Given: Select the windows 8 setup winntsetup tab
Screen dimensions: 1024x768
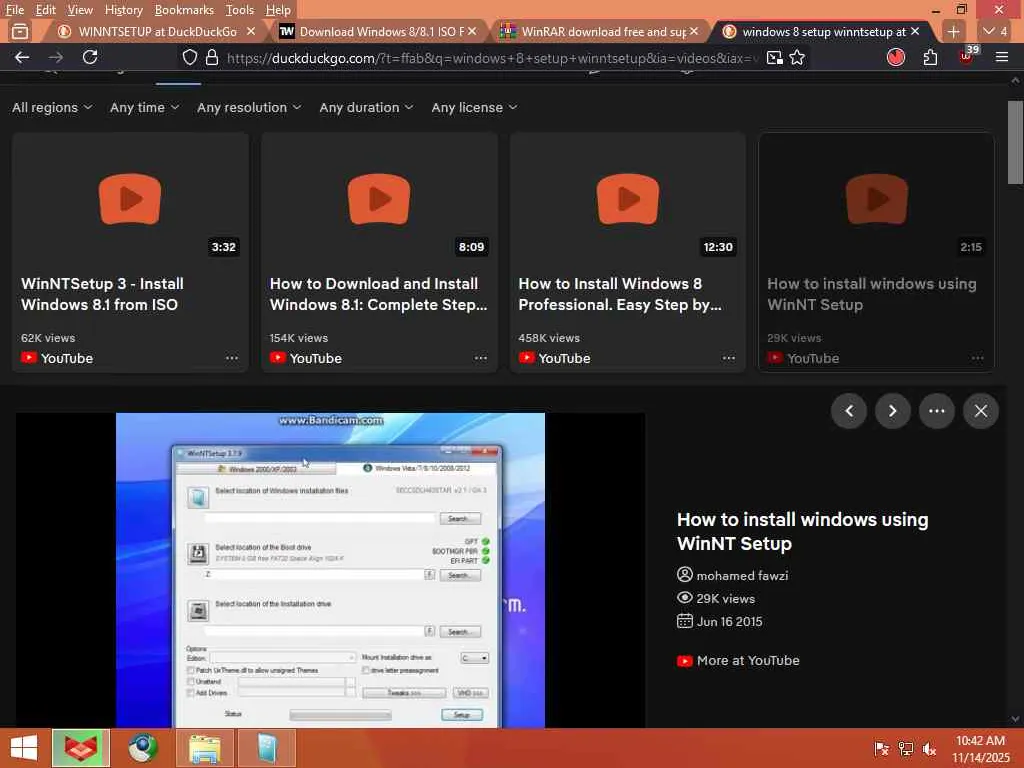Looking at the screenshot, I should (x=821, y=31).
